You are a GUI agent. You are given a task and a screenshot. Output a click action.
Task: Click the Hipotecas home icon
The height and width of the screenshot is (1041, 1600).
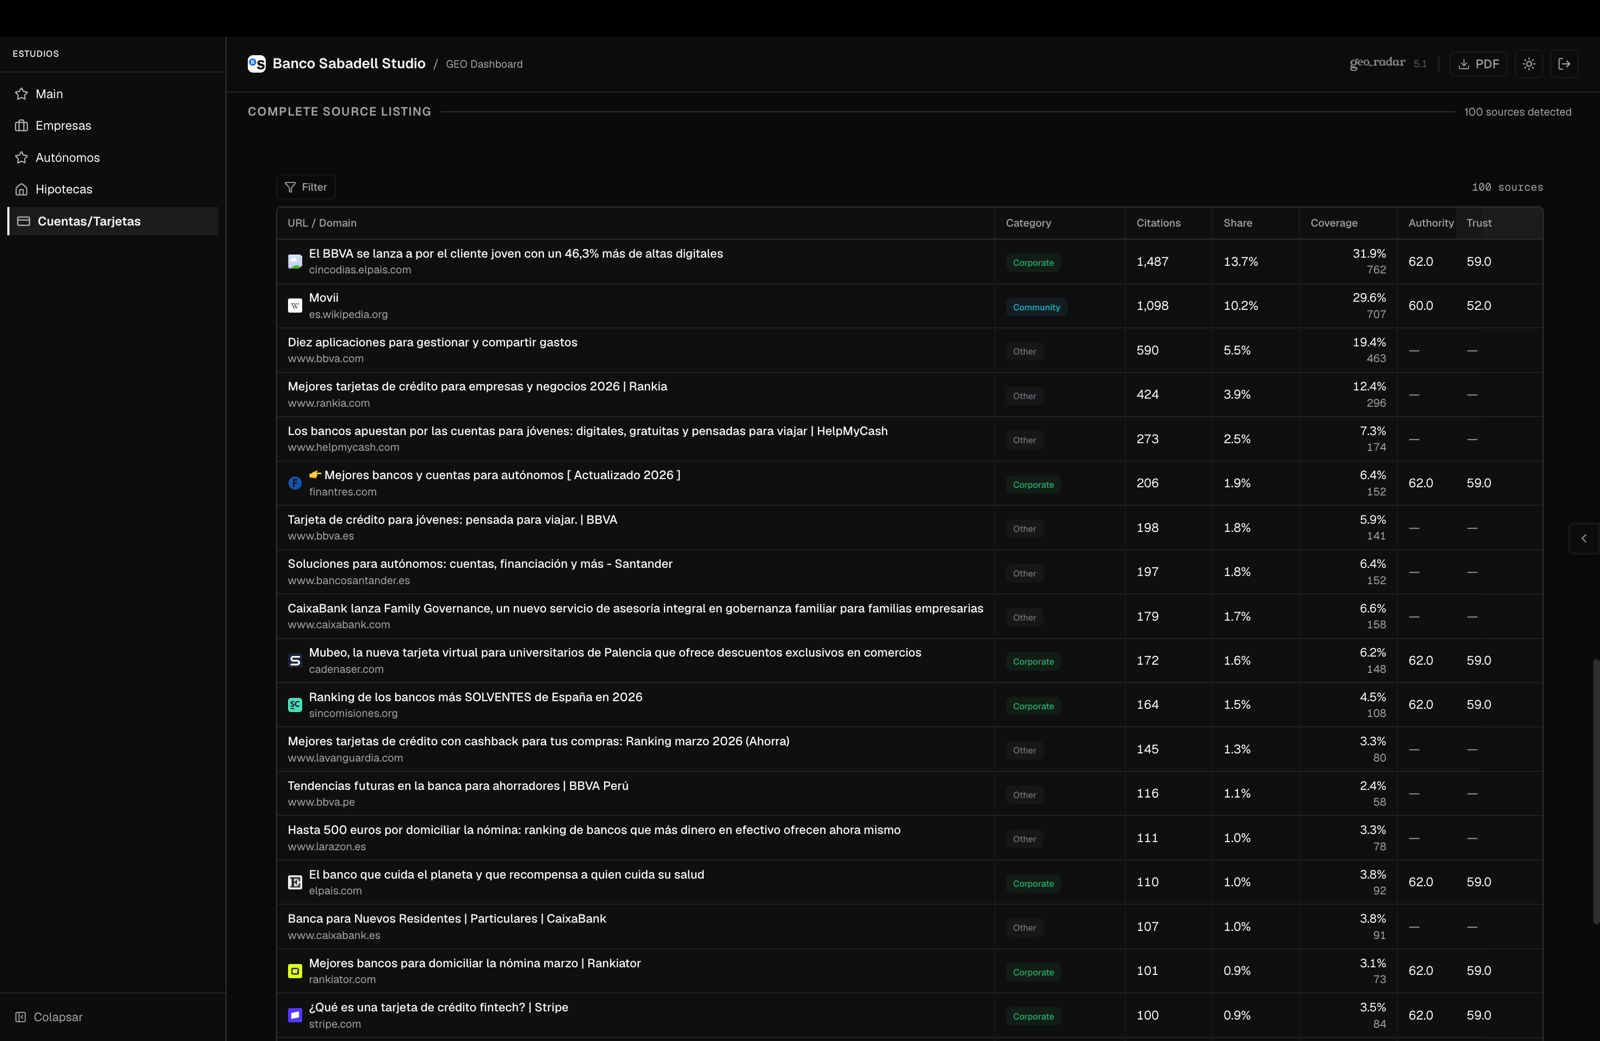[21, 190]
